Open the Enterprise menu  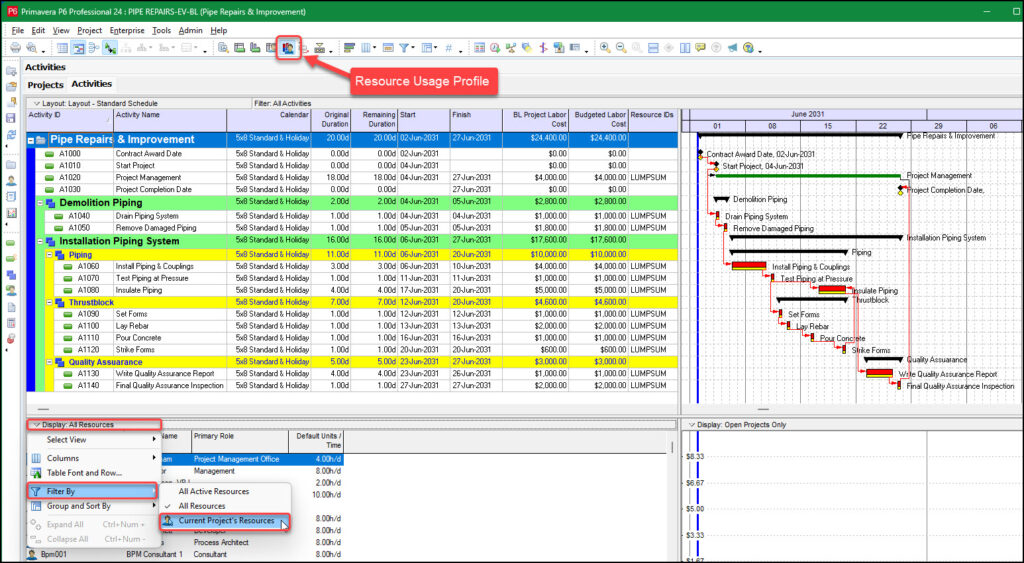pos(127,30)
